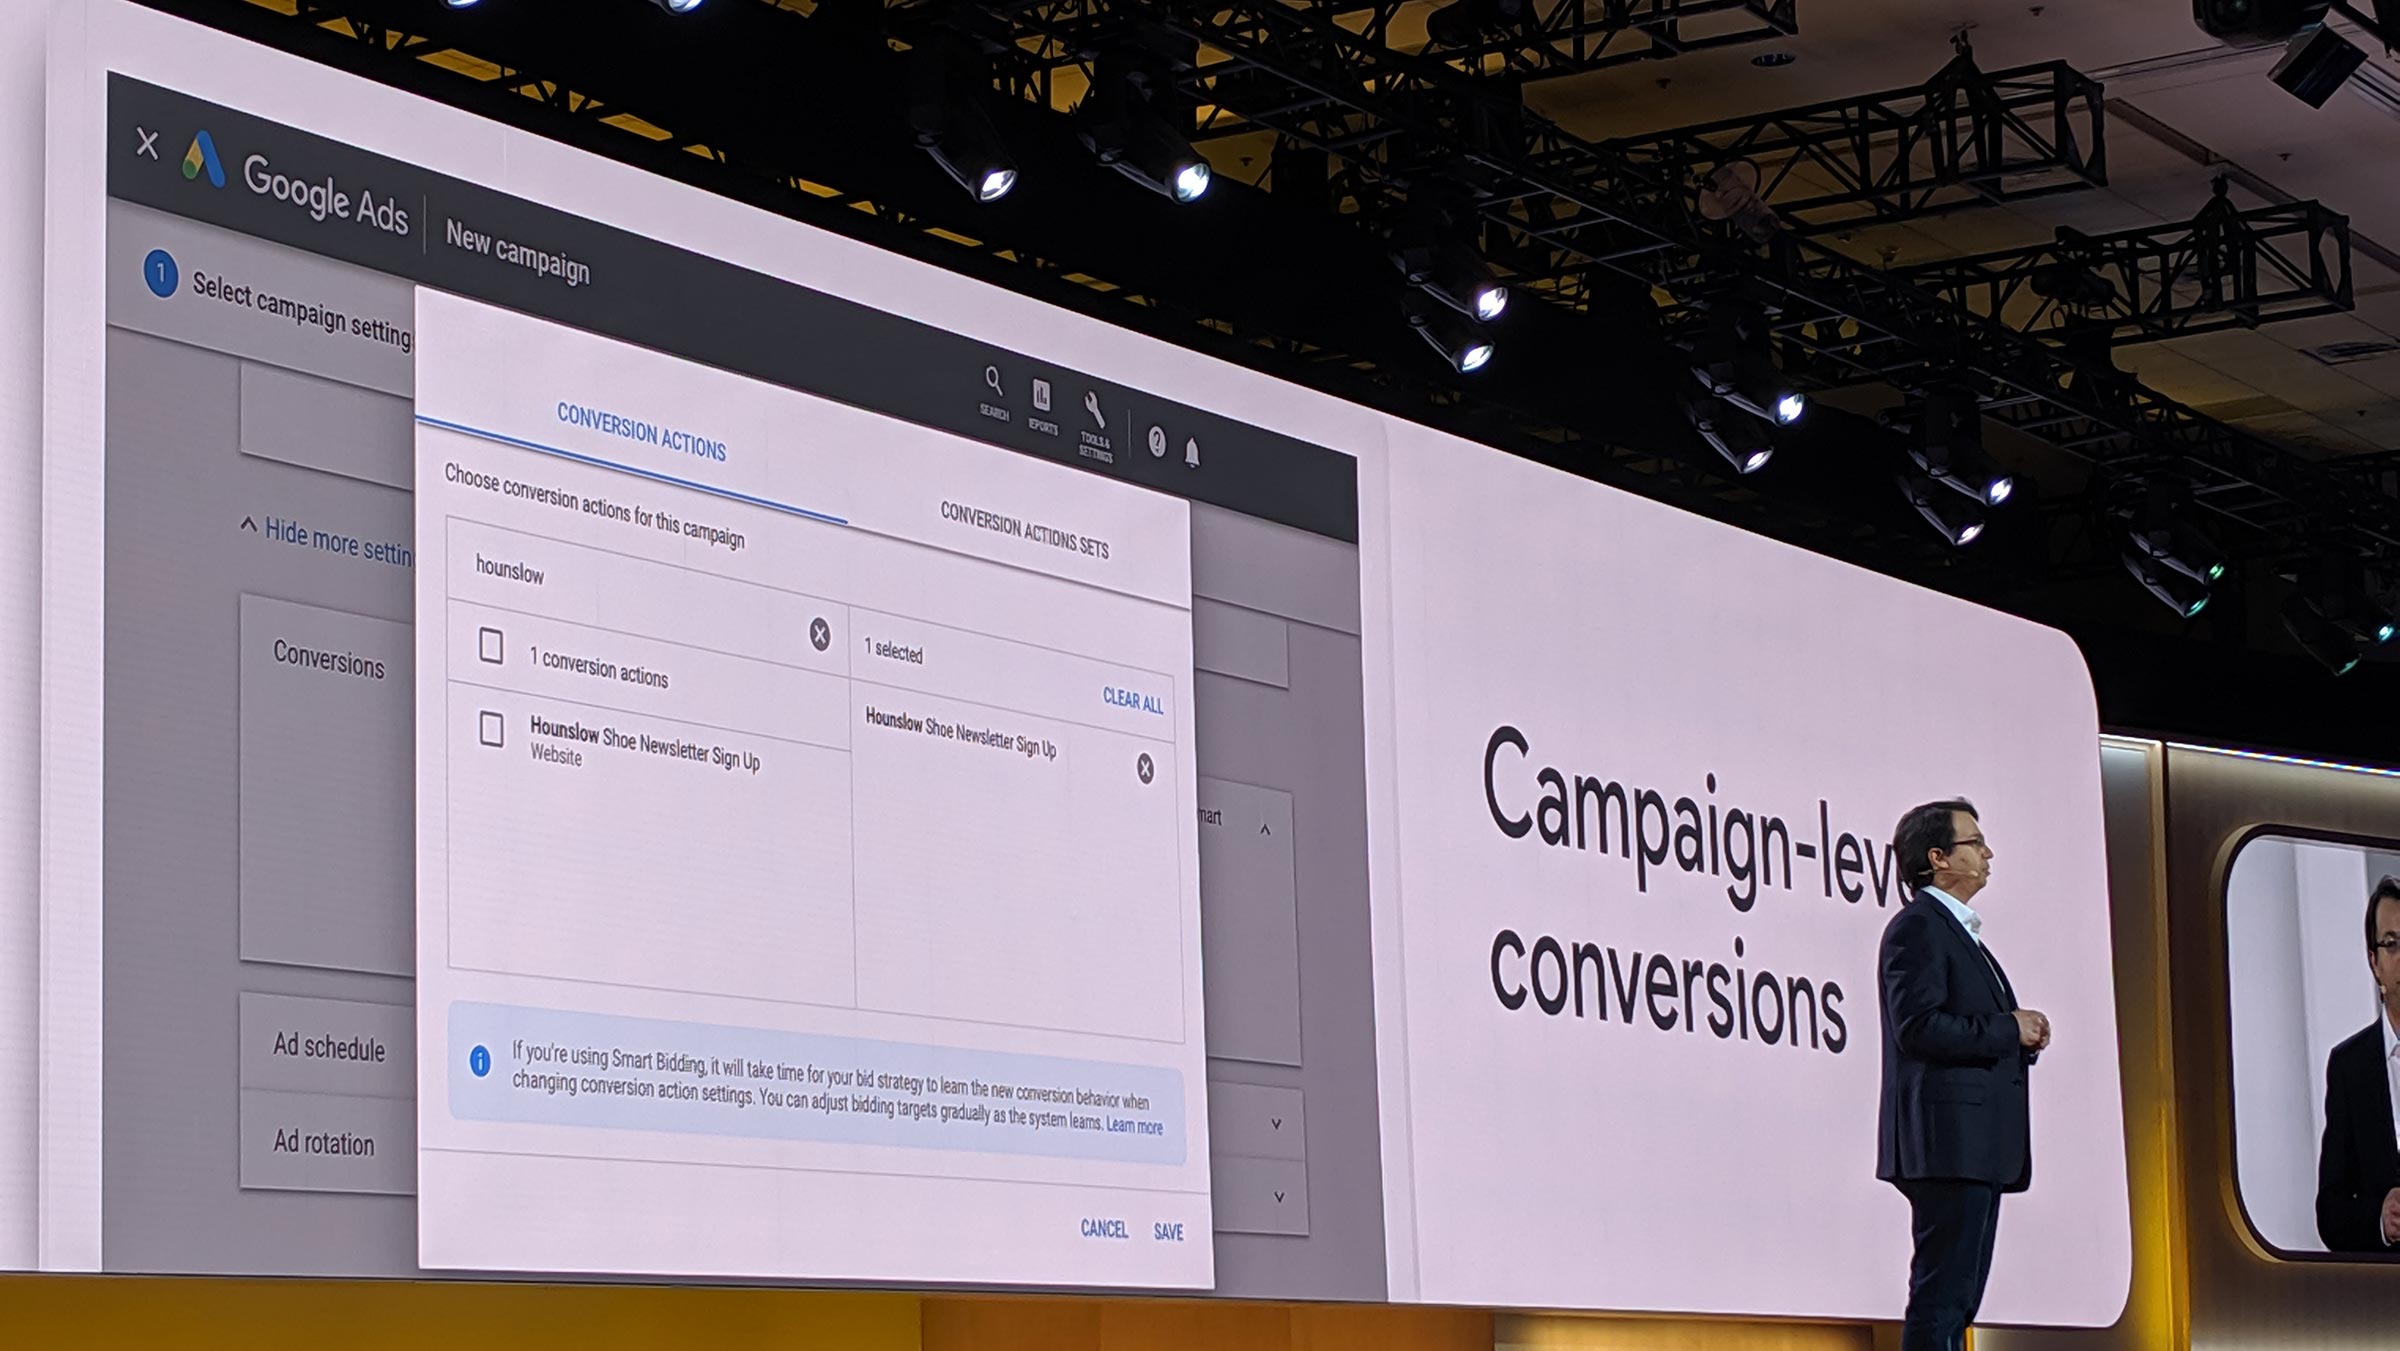The image size is (2400, 1351).
Task: Select the Ad rotation settings row
Action: pos(328,1141)
